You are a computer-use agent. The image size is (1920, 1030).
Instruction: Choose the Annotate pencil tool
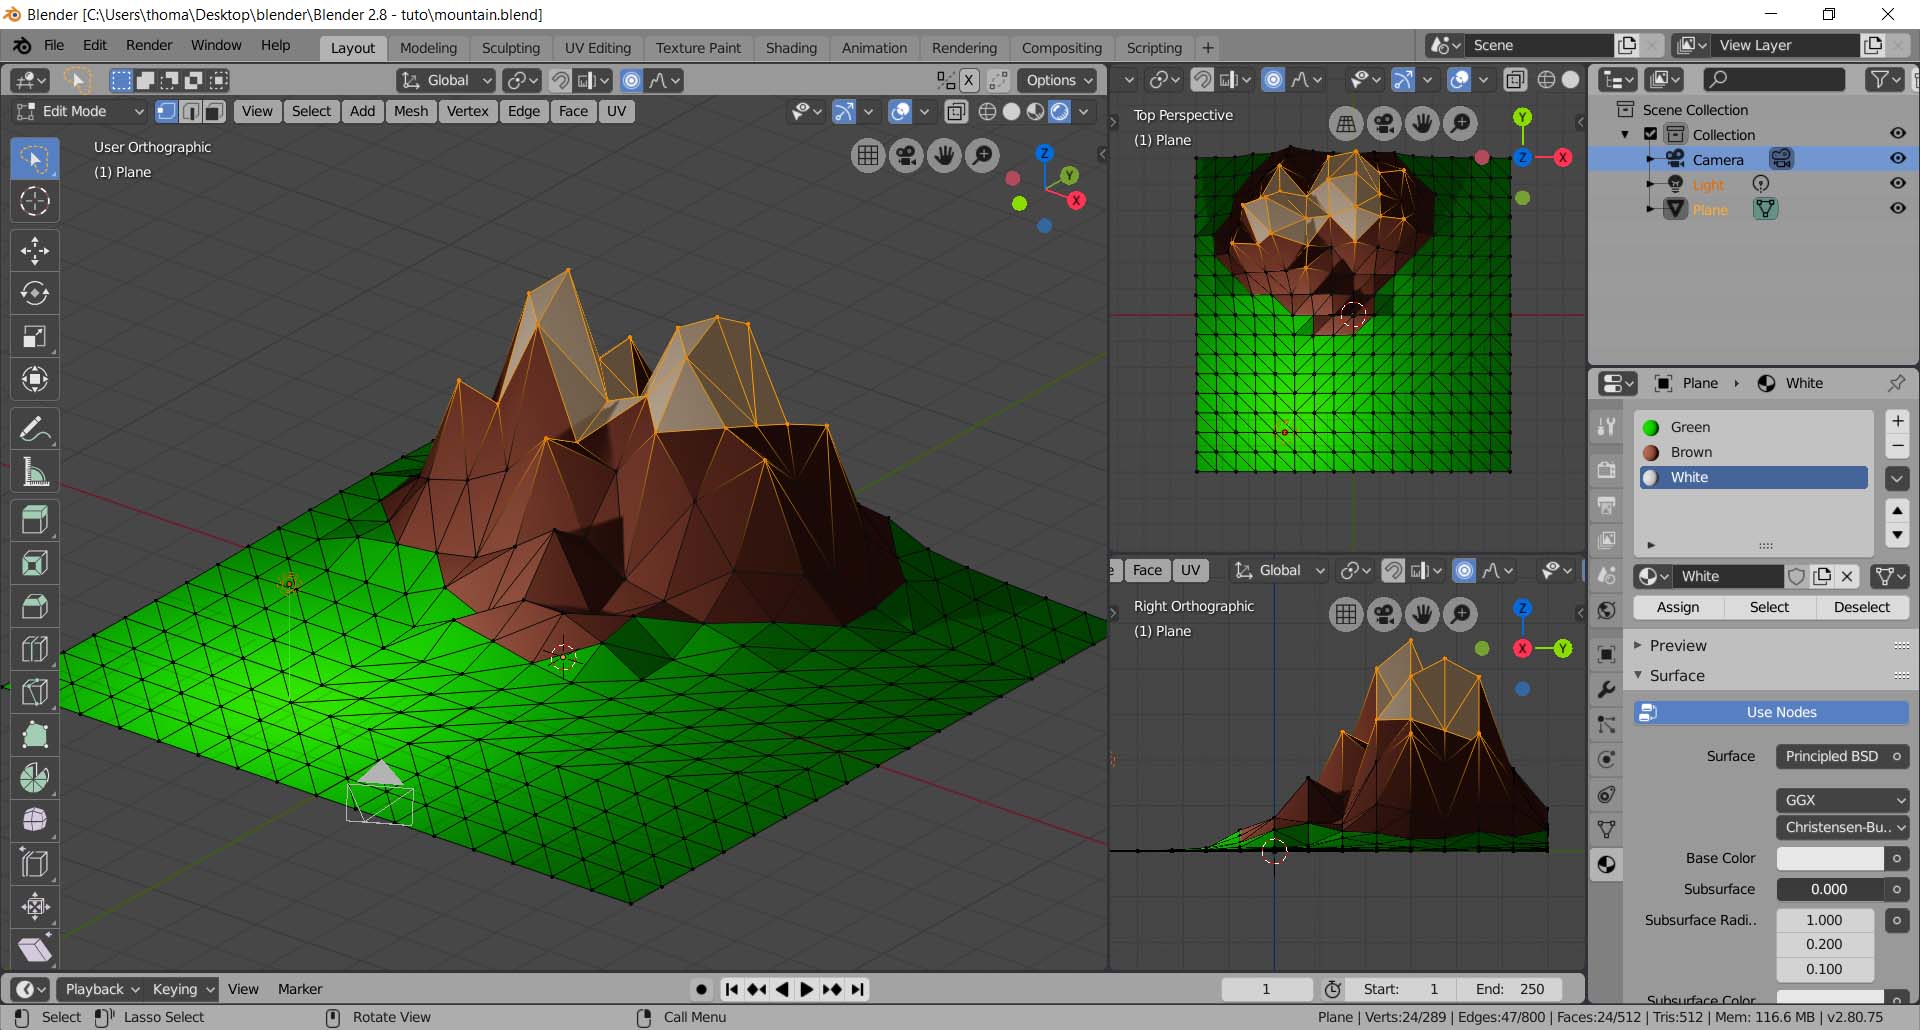(x=35, y=430)
